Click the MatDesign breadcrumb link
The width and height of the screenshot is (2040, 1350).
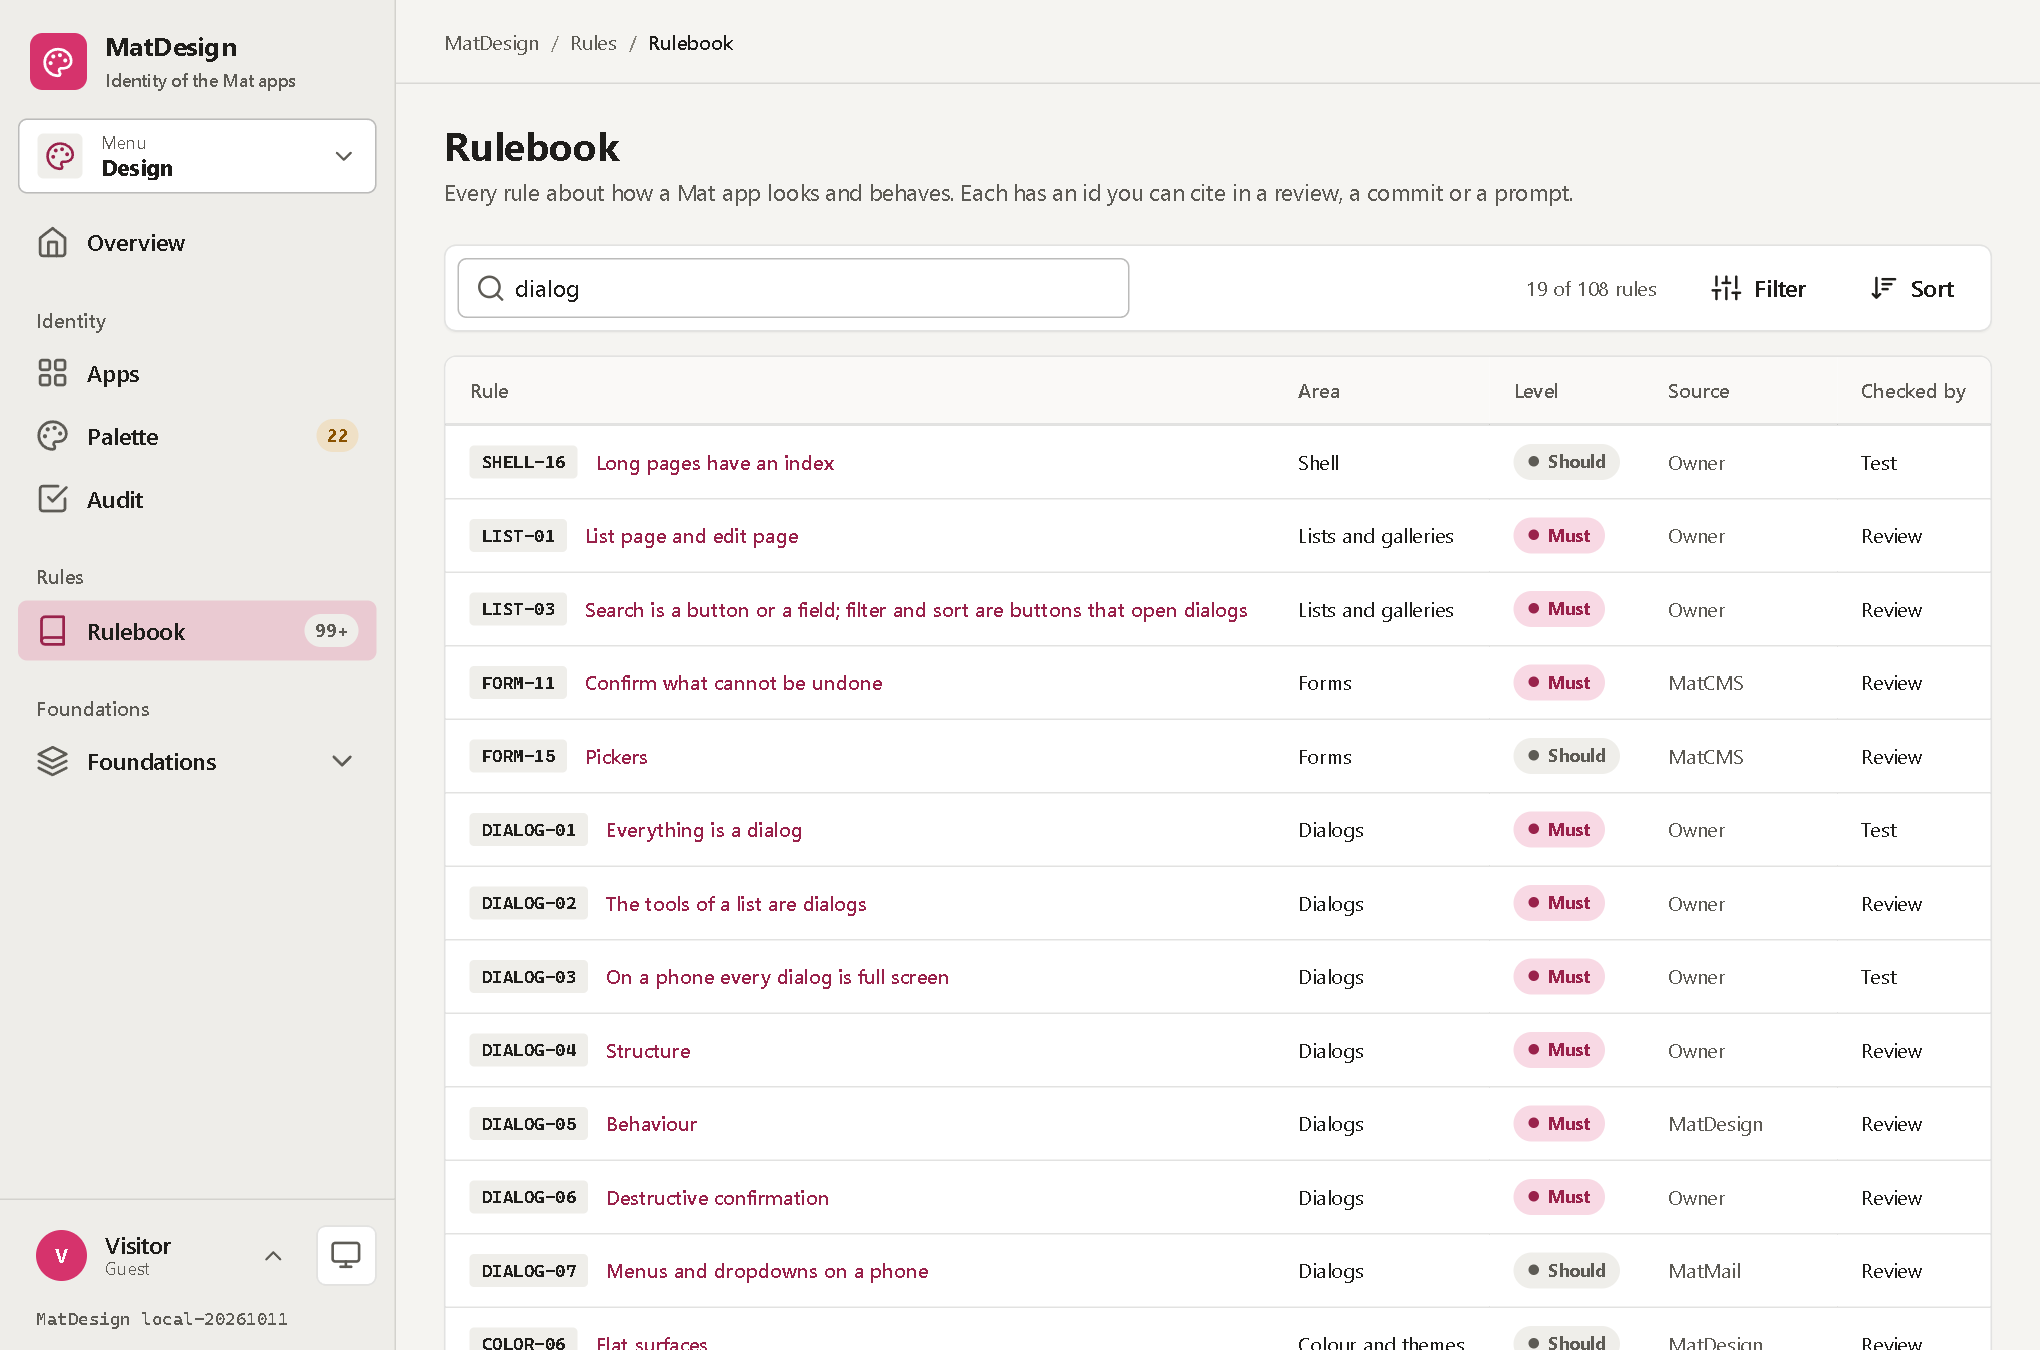click(x=491, y=43)
